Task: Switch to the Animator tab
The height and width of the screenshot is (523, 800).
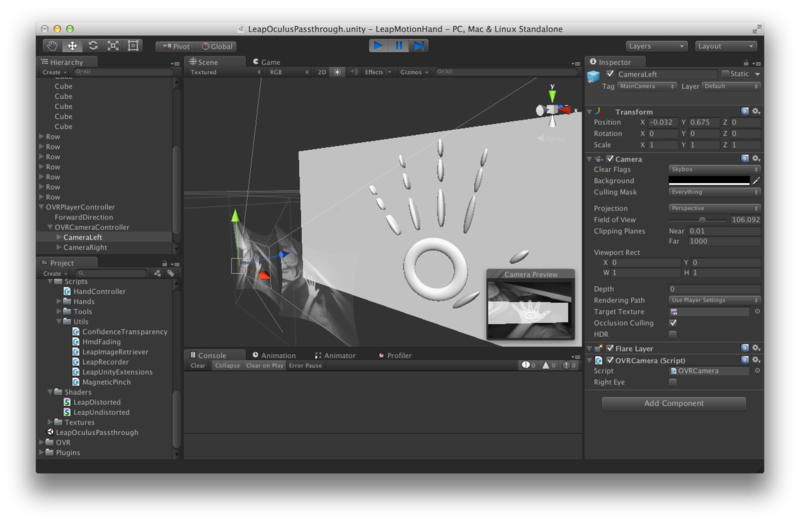Action: (335, 355)
